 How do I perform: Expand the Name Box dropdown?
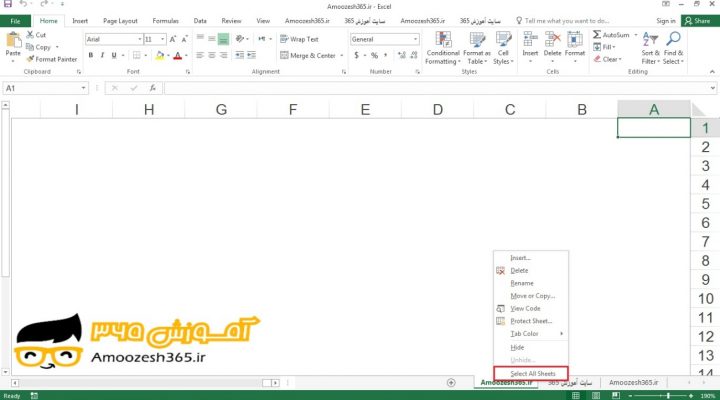point(83,88)
